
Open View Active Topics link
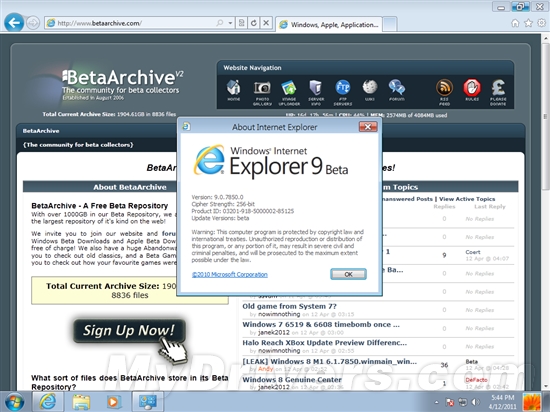point(467,199)
